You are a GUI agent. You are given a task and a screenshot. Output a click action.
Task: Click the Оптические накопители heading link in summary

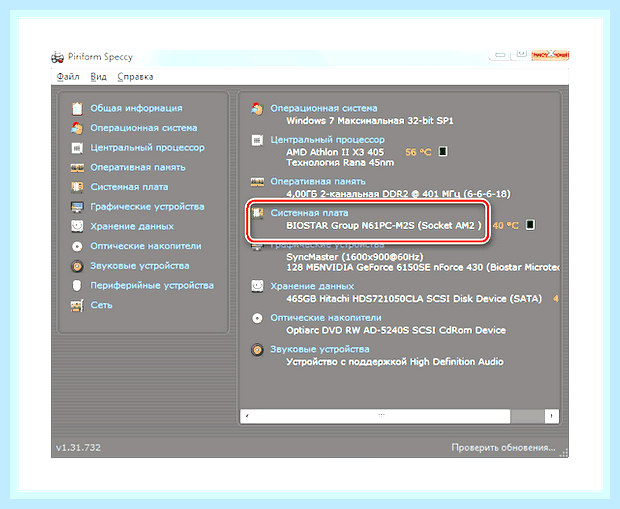coord(326,318)
